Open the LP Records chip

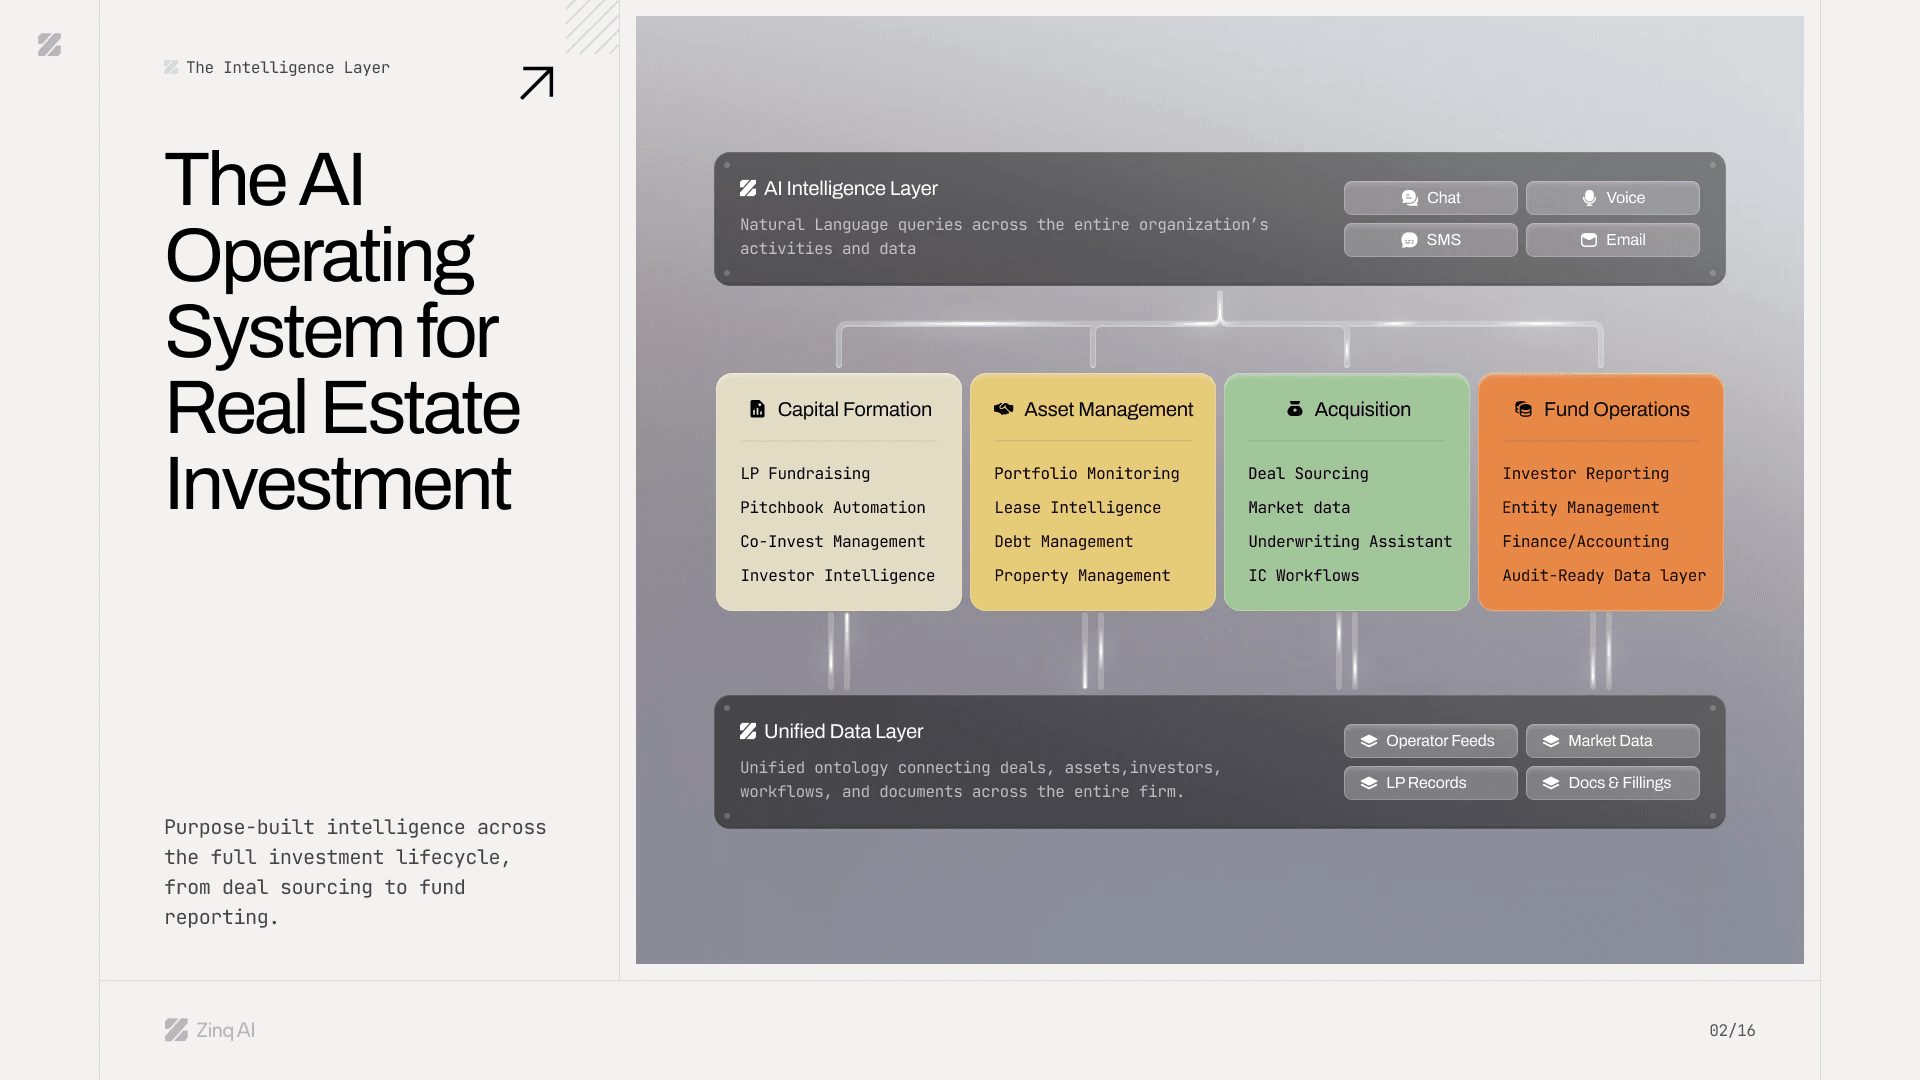point(1431,783)
